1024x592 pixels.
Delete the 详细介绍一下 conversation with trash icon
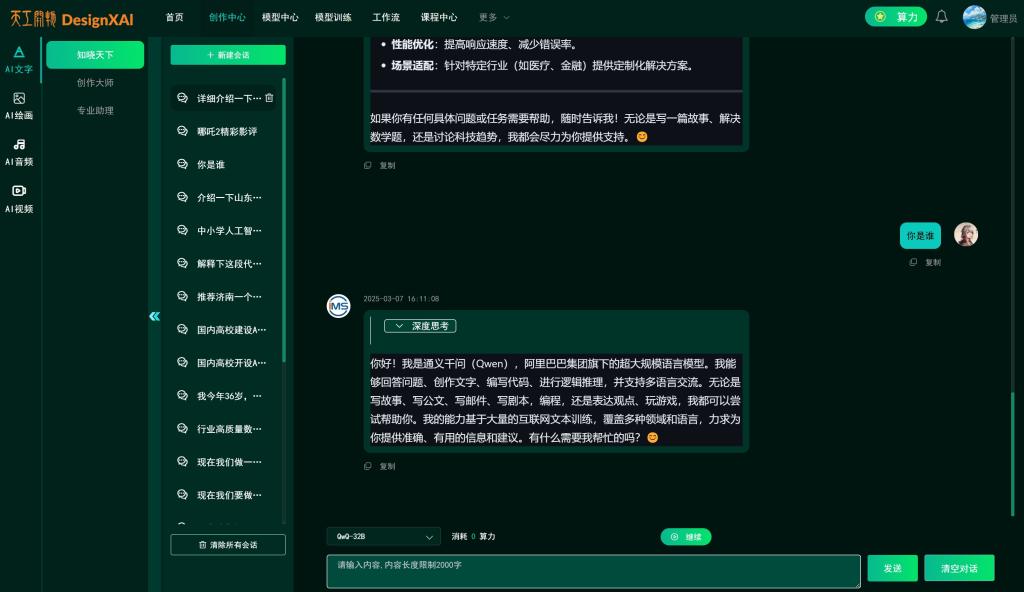click(x=269, y=98)
